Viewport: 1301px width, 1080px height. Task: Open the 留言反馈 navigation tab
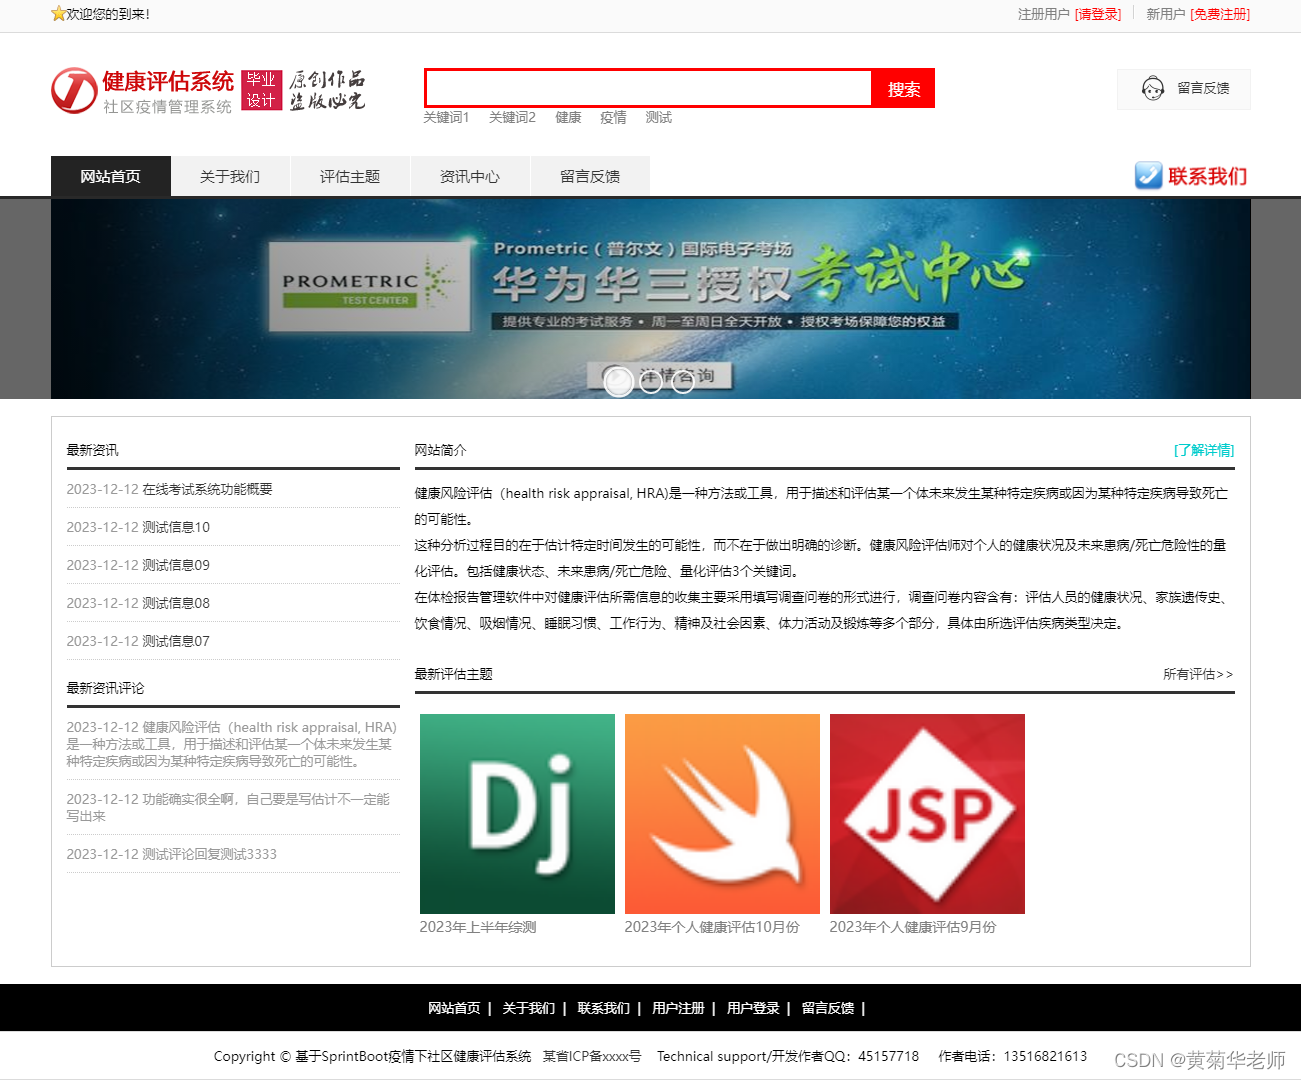(x=590, y=176)
